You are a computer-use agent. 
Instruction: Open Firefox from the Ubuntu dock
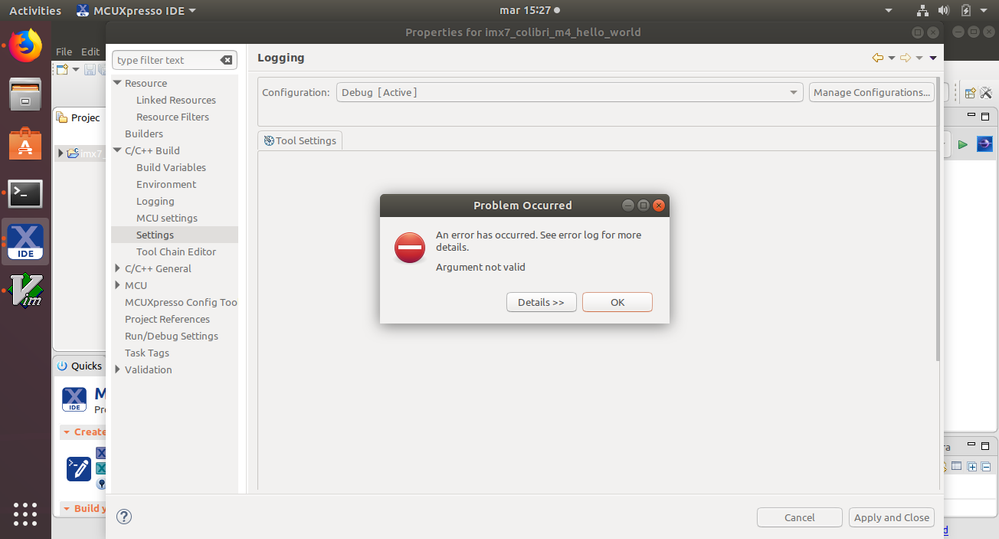pyautogui.click(x=25, y=46)
